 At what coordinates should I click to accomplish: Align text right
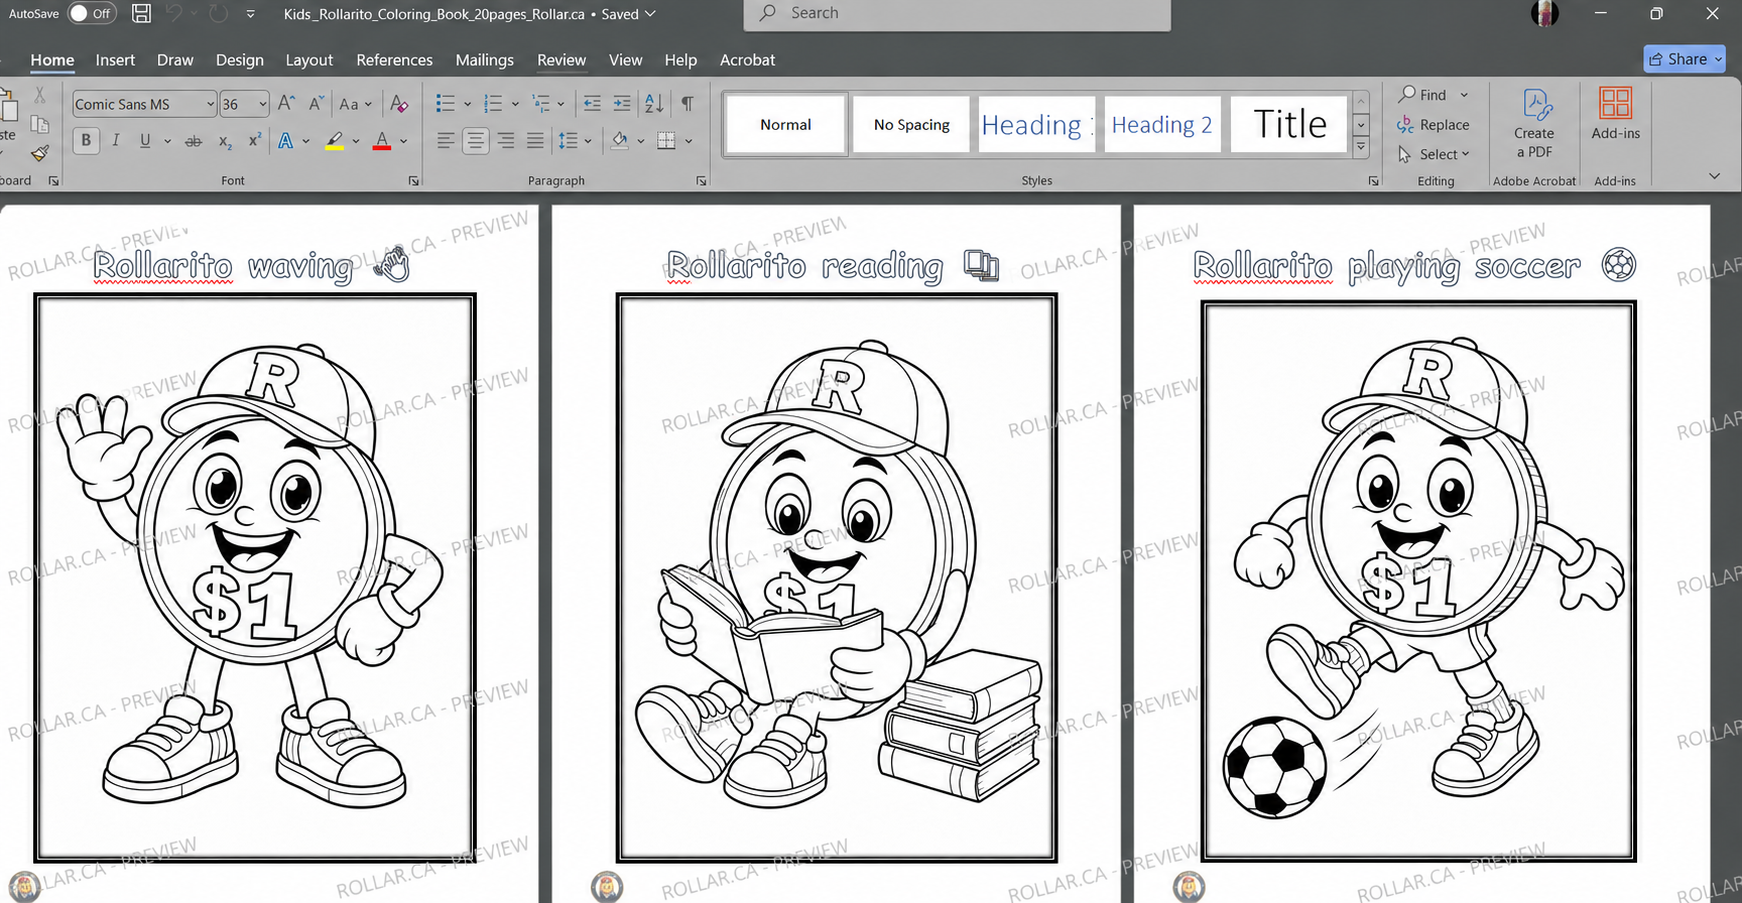click(506, 141)
